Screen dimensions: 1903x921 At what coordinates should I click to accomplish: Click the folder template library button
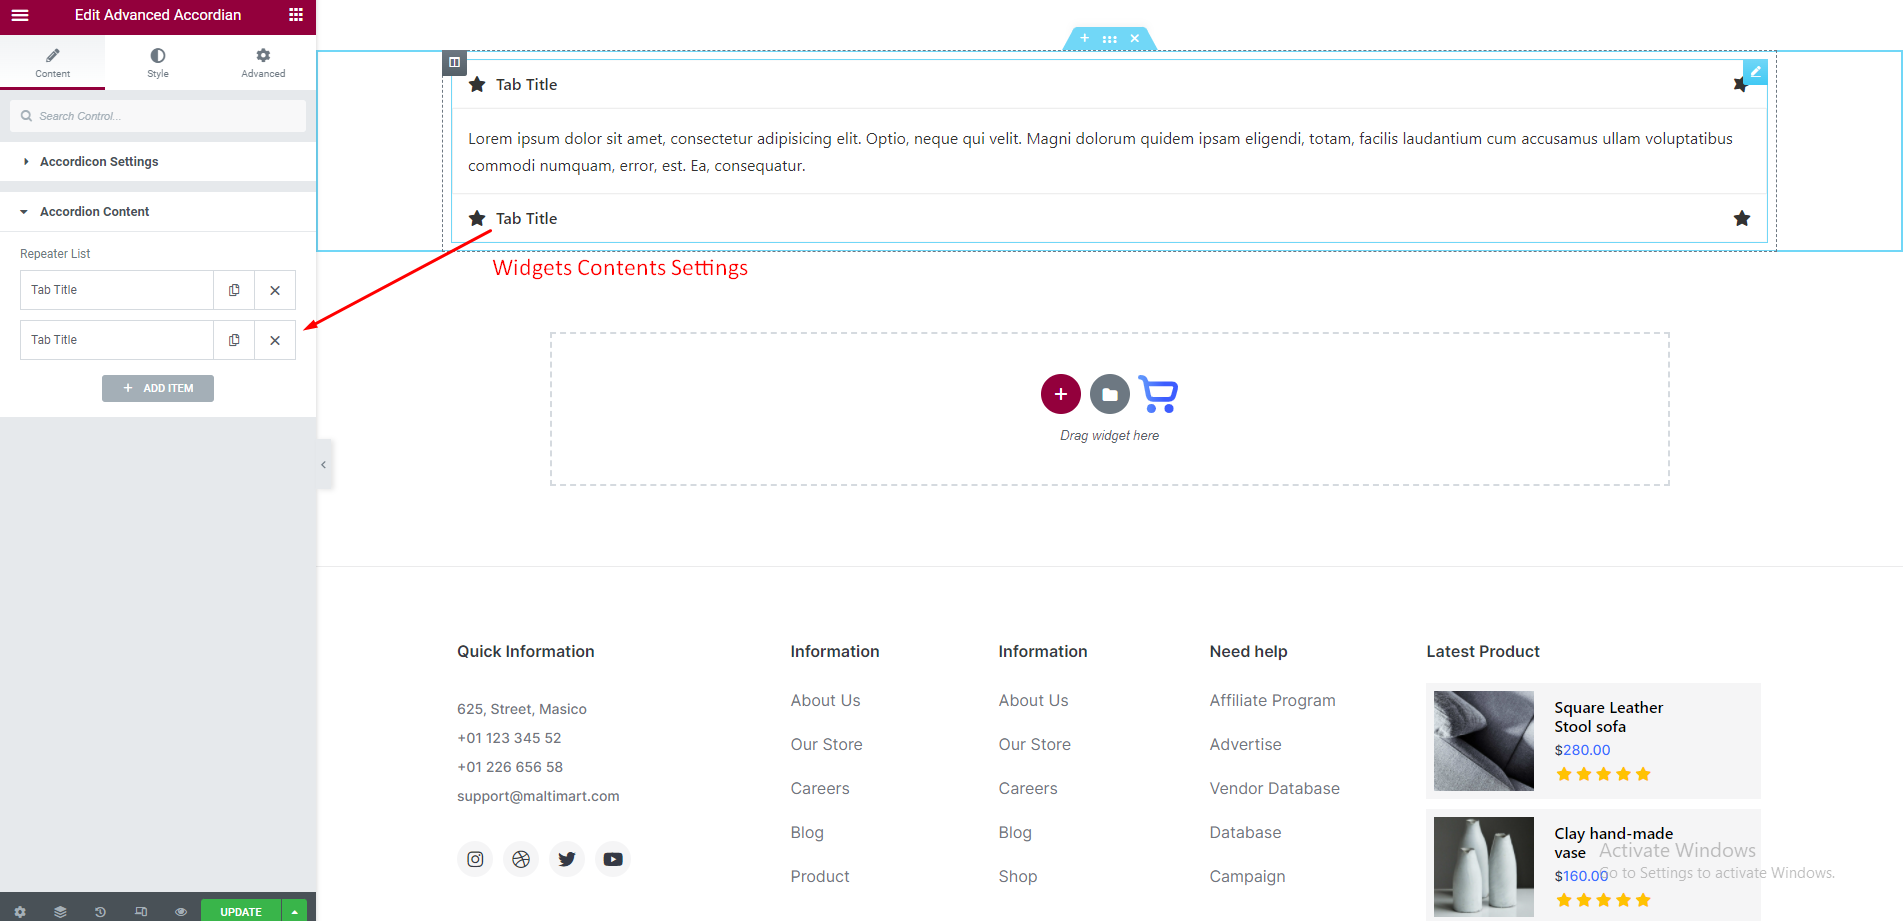coord(1109,394)
